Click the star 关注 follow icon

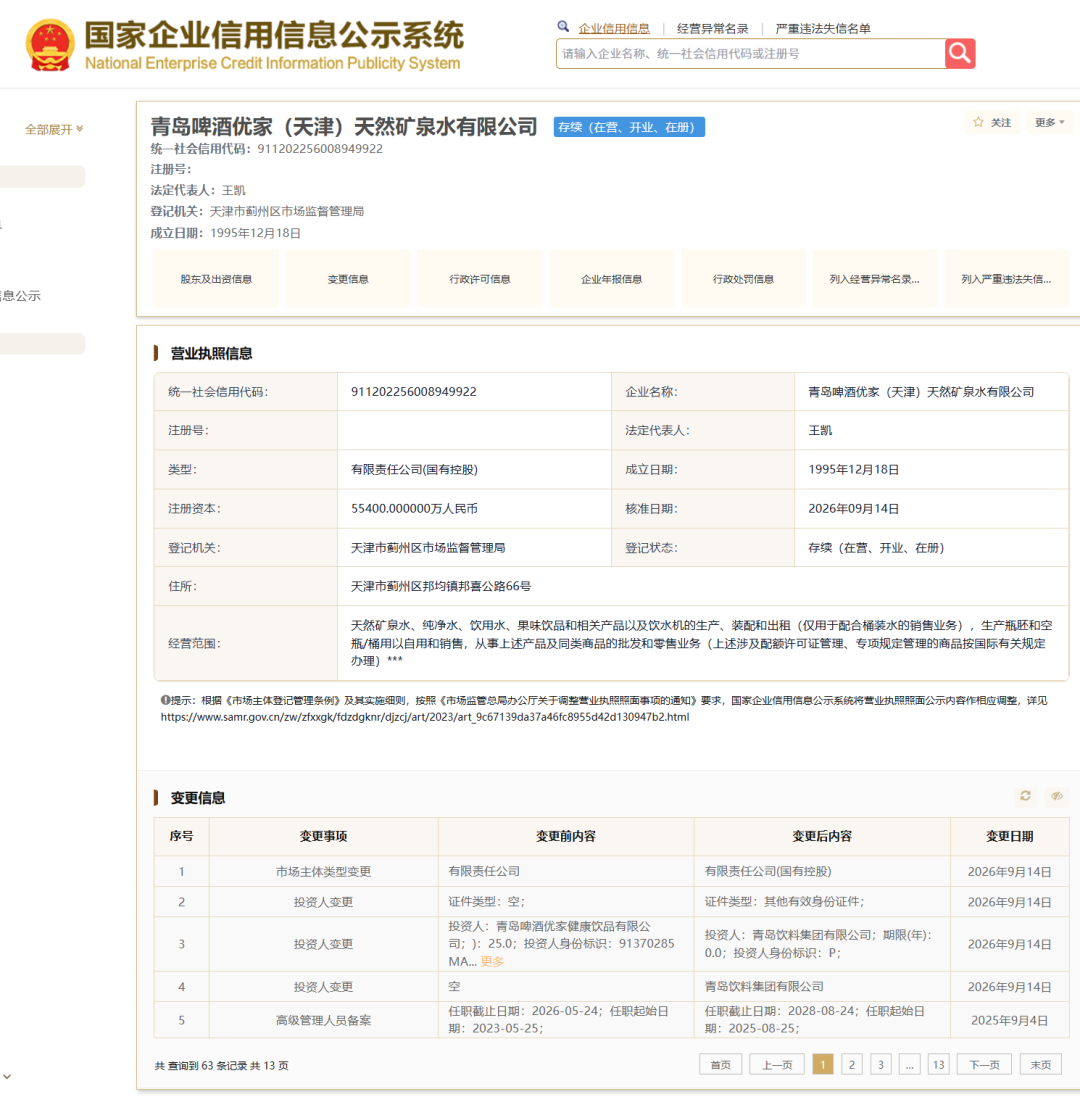(x=978, y=123)
